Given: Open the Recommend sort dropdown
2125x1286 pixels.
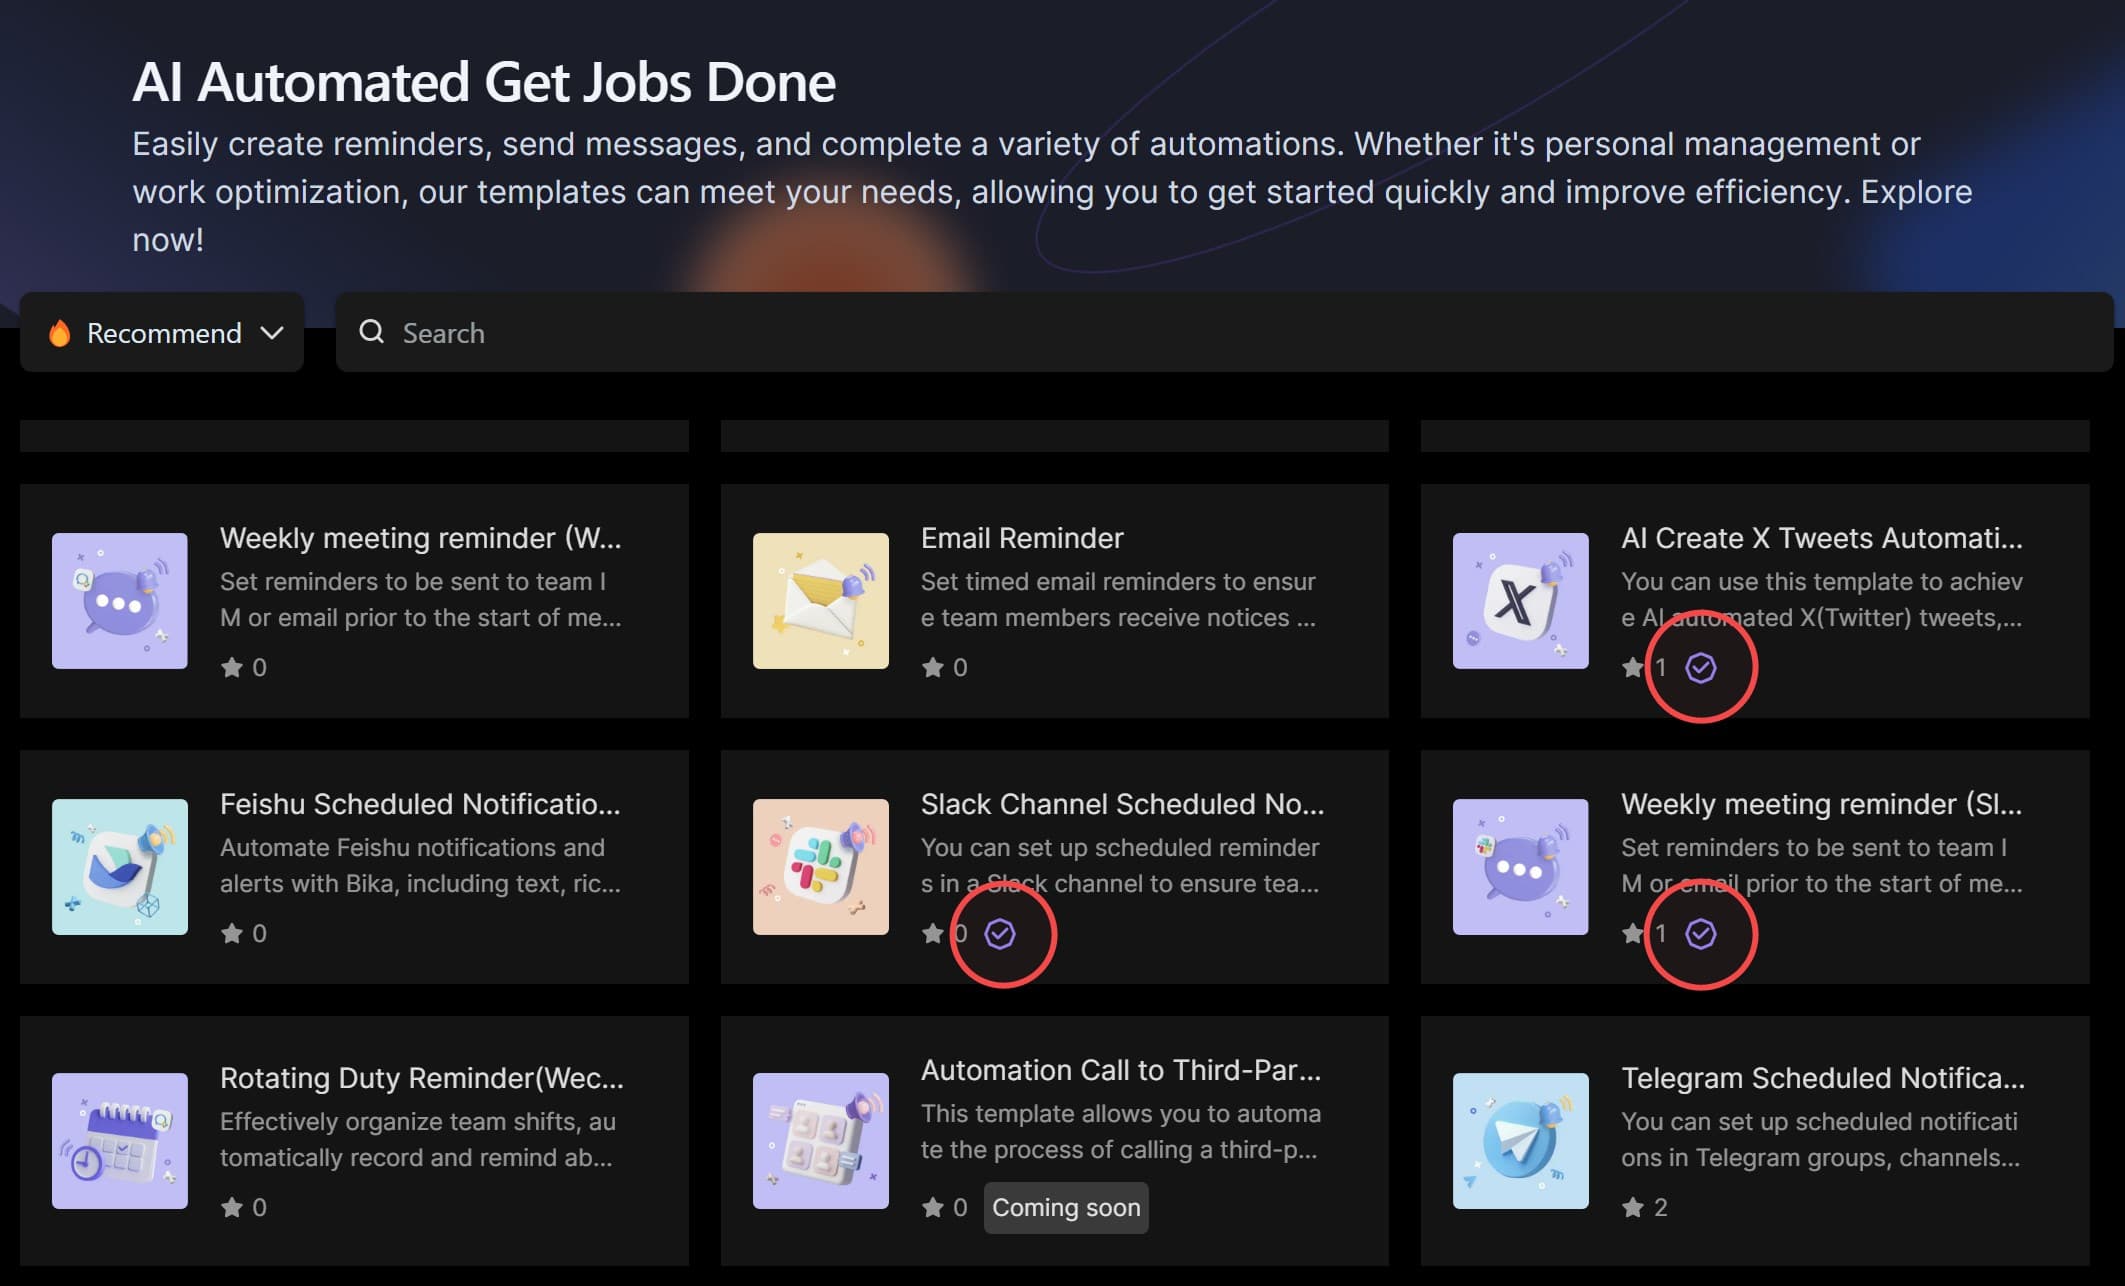Looking at the screenshot, I should 163,333.
